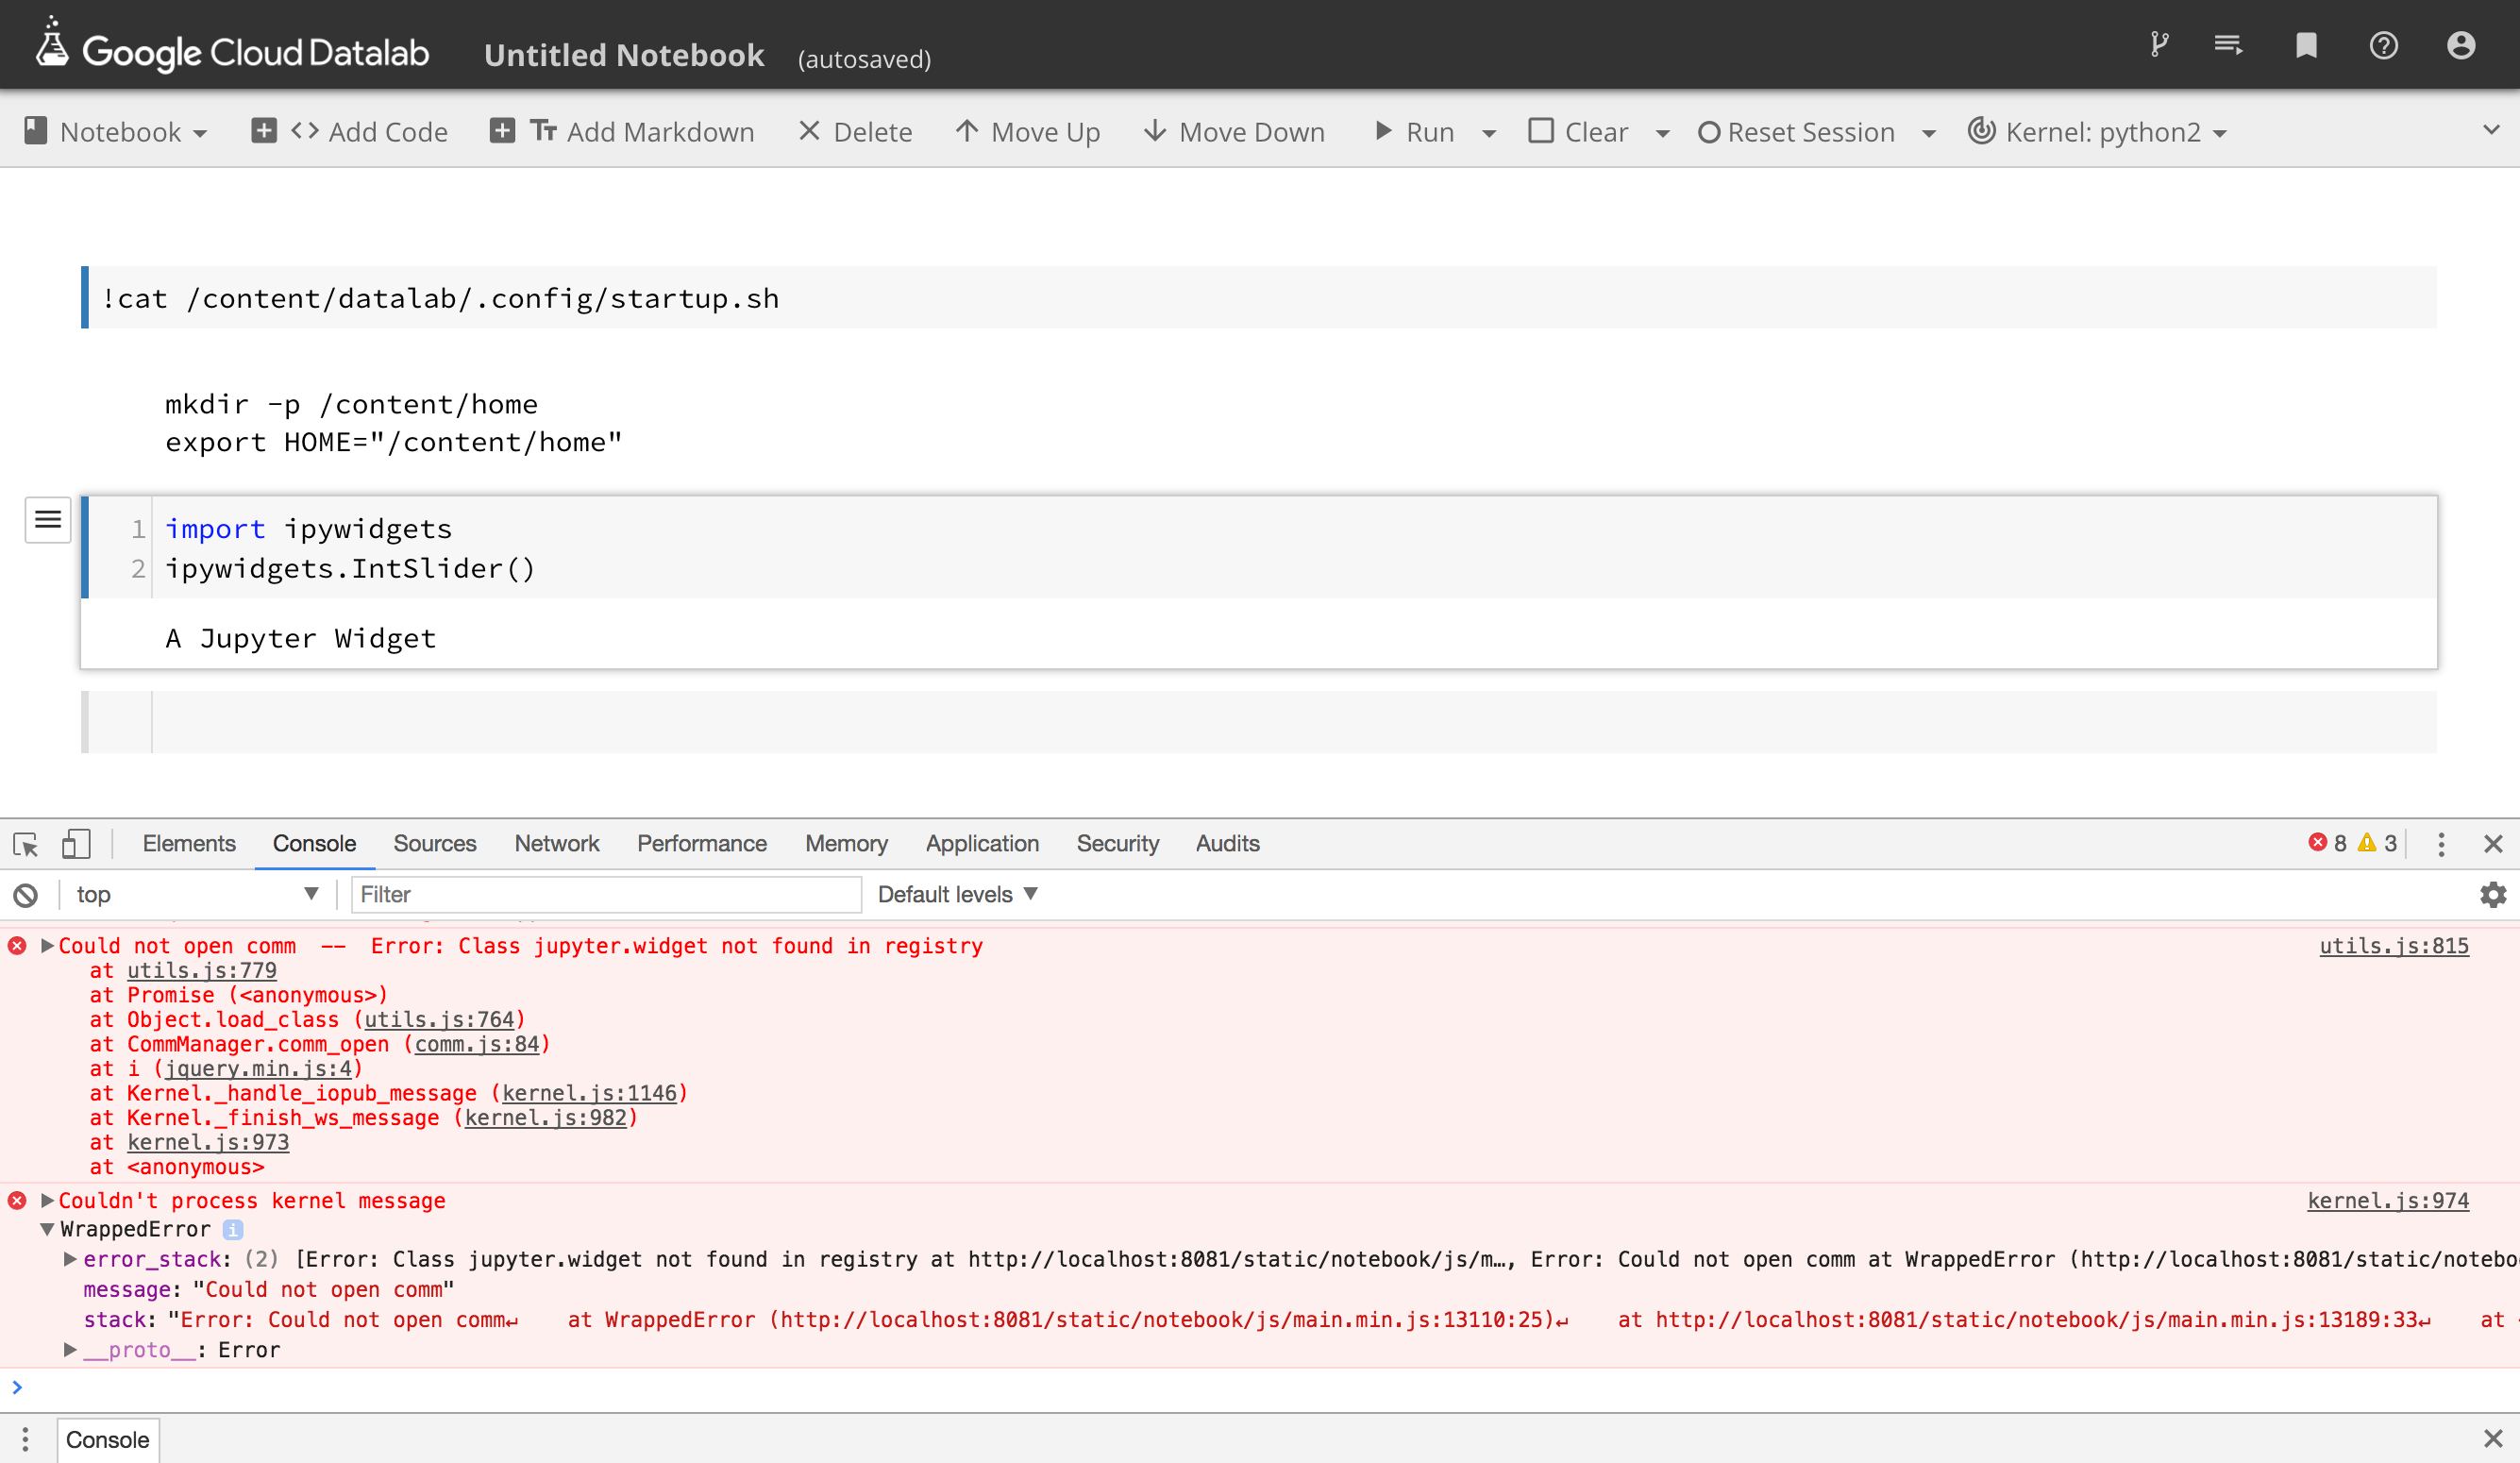Switch to the Network tab
The height and width of the screenshot is (1463, 2520).
click(x=557, y=843)
